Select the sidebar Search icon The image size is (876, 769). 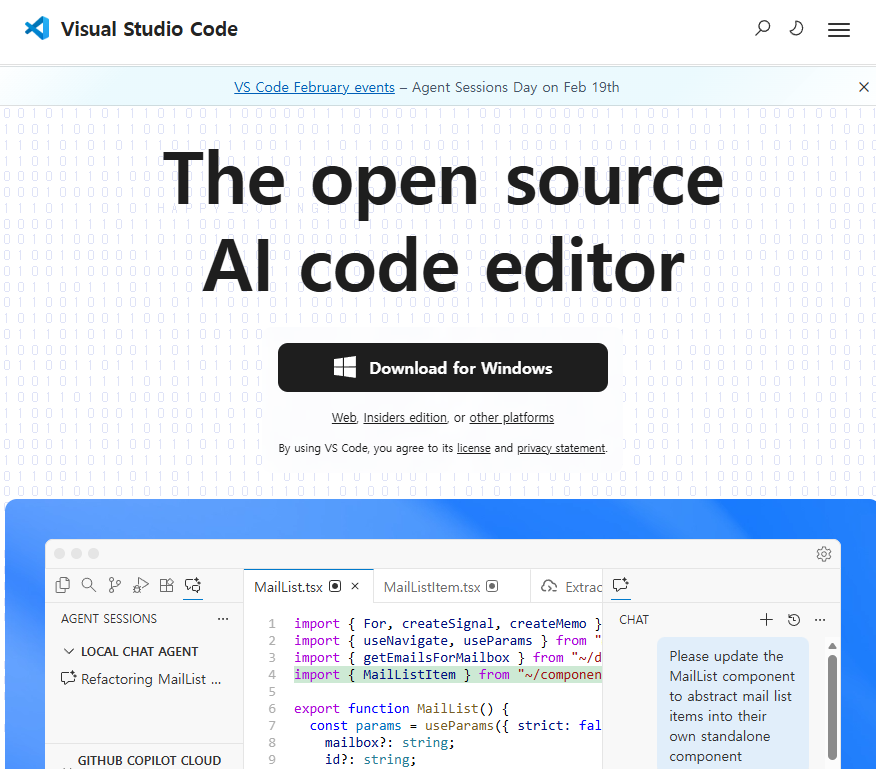point(88,585)
